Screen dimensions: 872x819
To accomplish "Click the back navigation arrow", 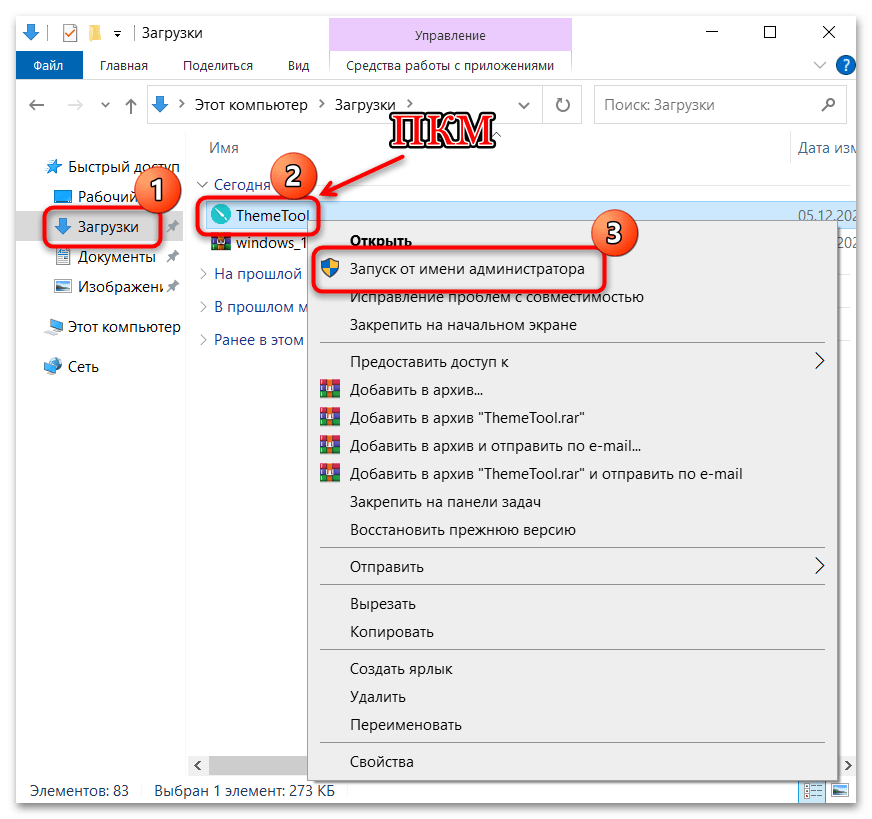I will click(x=36, y=104).
